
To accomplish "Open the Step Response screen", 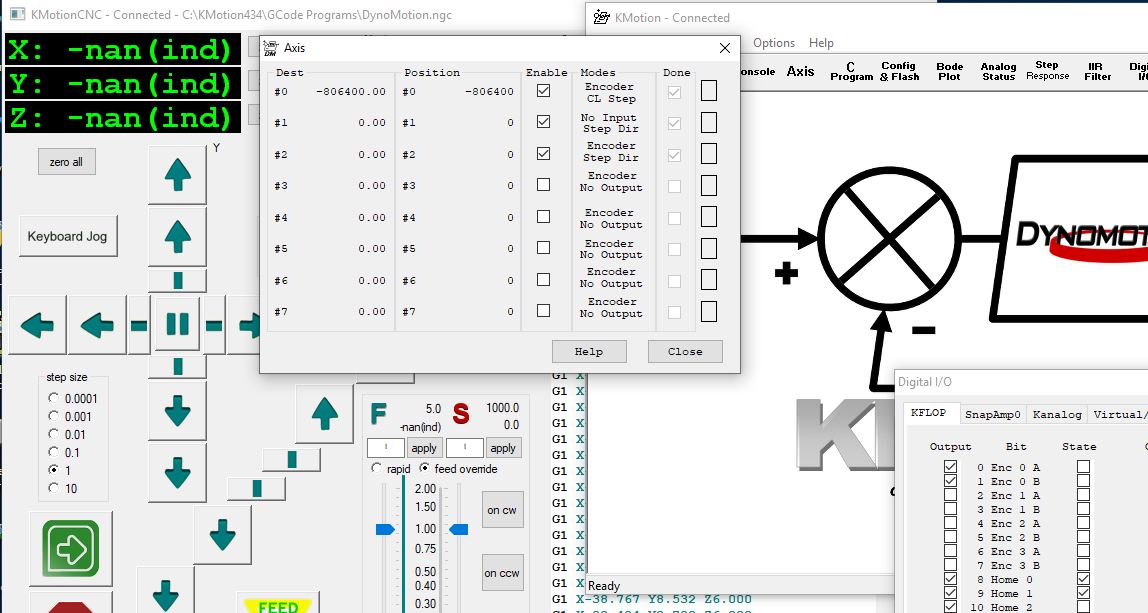I will pyautogui.click(x=1046, y=71).
